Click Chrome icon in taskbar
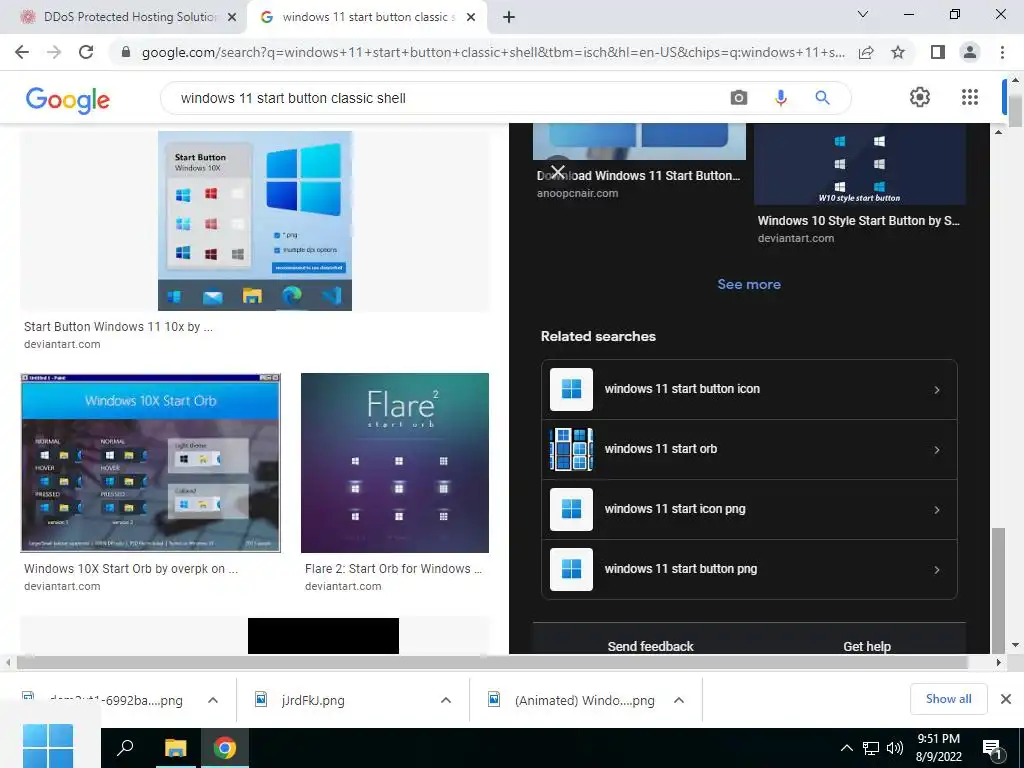The image size is (1024, 768). coord(225,748)
